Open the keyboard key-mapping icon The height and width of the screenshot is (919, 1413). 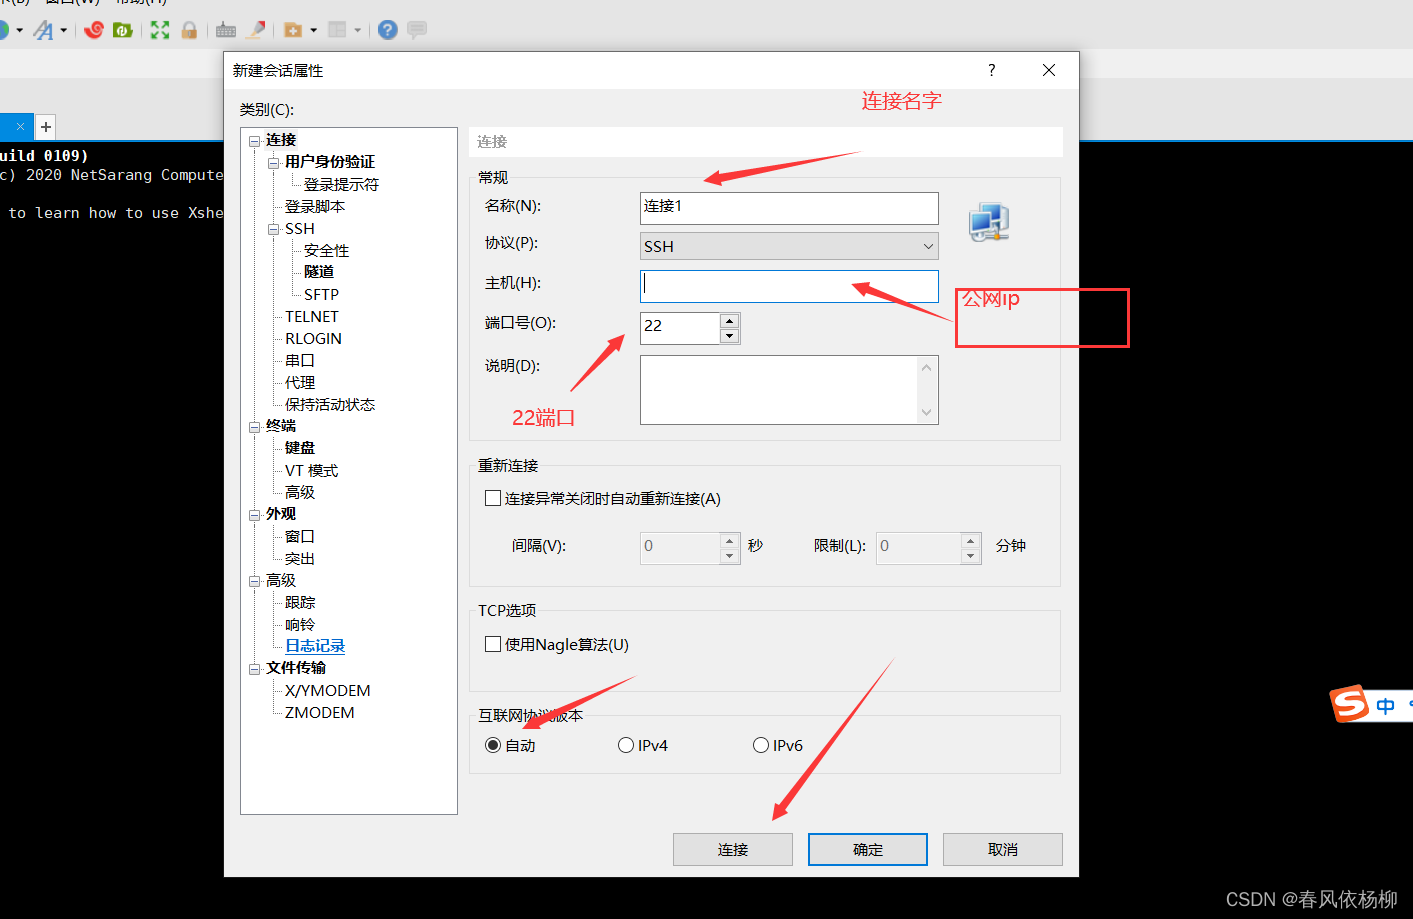click(x=226, y=30)
